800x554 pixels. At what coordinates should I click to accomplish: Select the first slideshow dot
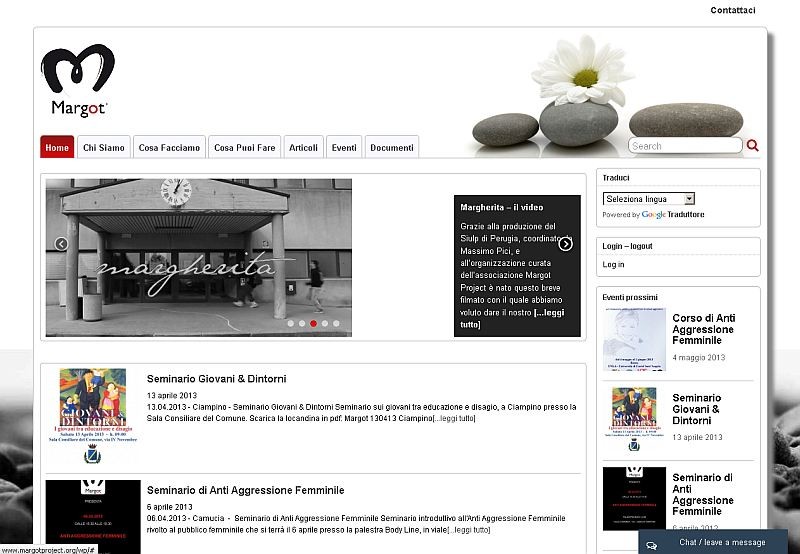pos(290,324)
